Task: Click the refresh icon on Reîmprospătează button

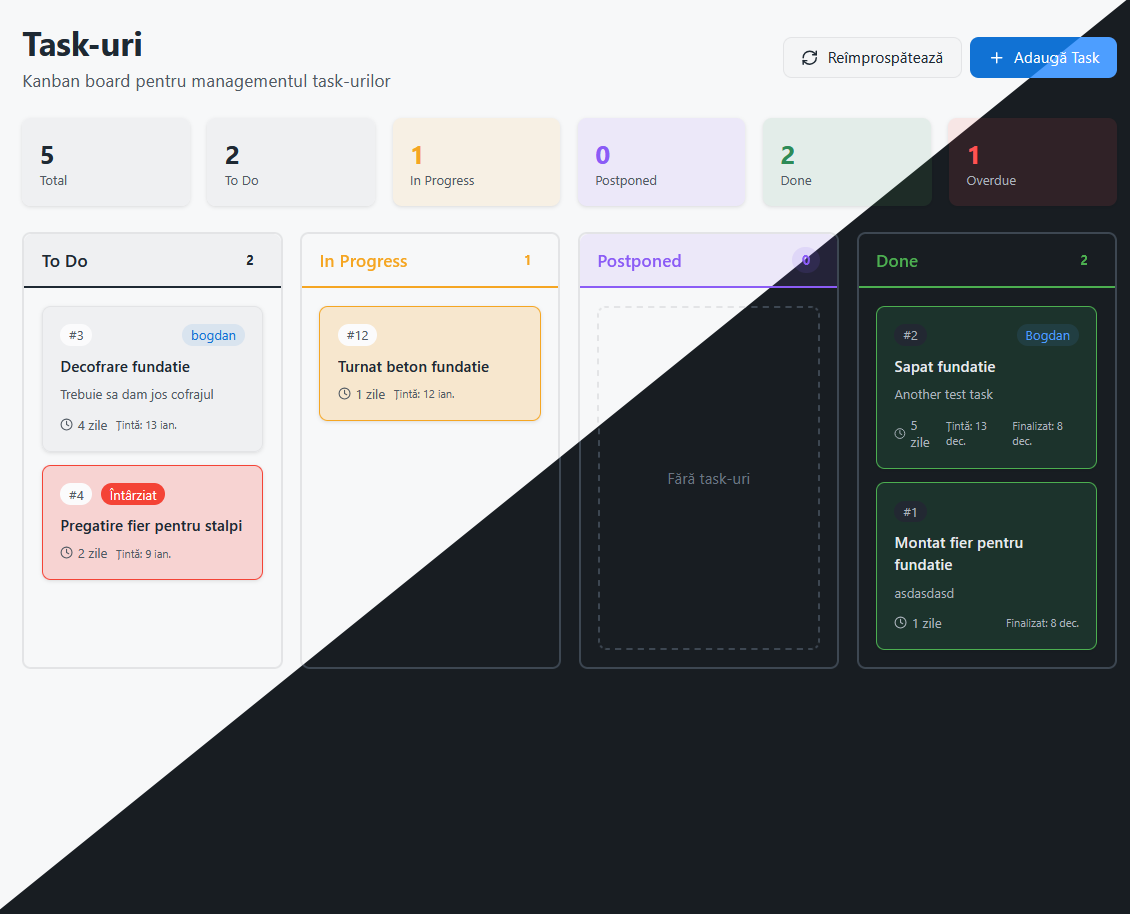Action: click(809, 57)
